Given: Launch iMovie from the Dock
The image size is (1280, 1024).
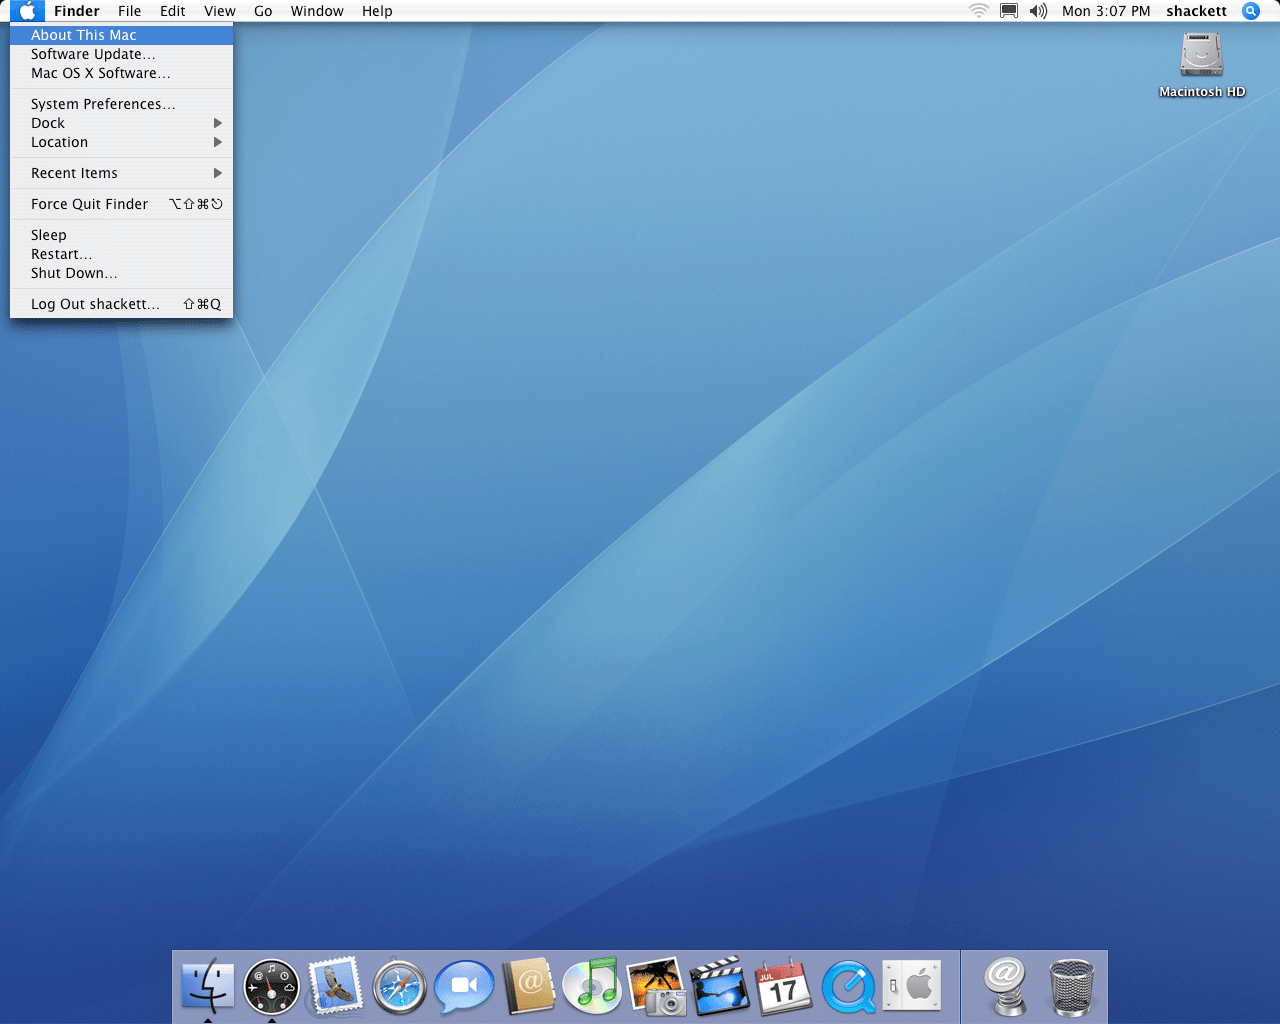Looking at the screenshot, I should tap(720, 986).
